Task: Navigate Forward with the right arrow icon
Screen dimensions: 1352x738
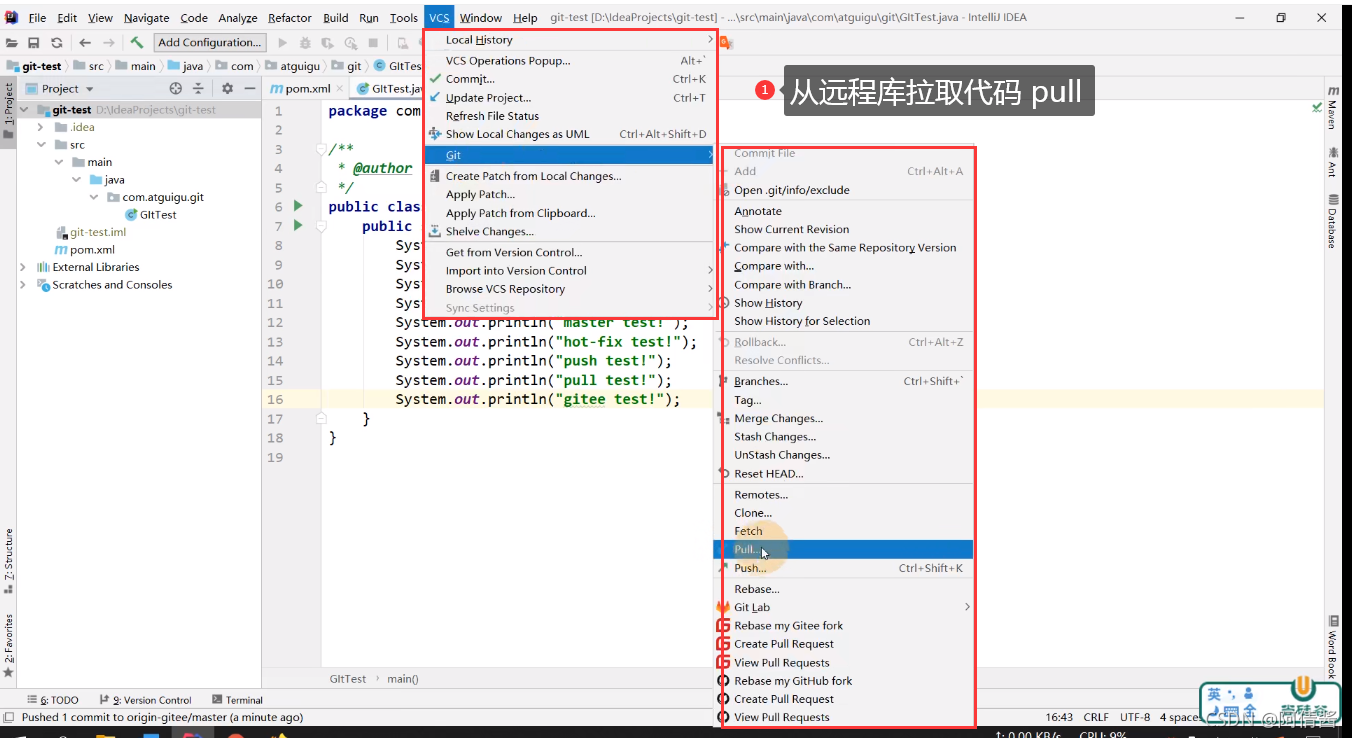Action: (x=109, y=43)
